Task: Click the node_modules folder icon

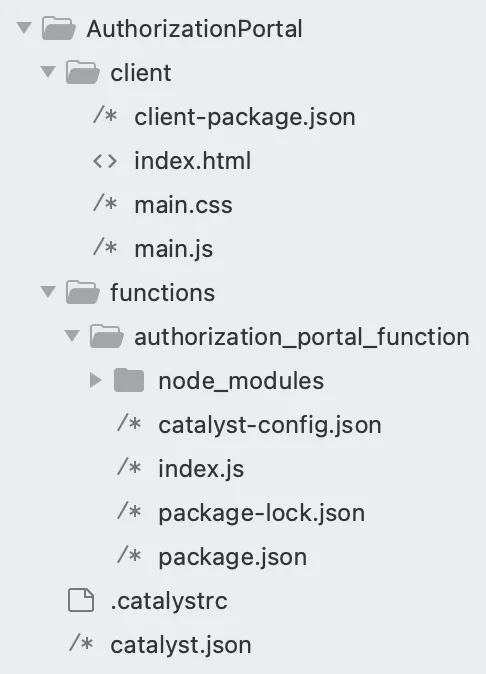Action: coord(129,380)
